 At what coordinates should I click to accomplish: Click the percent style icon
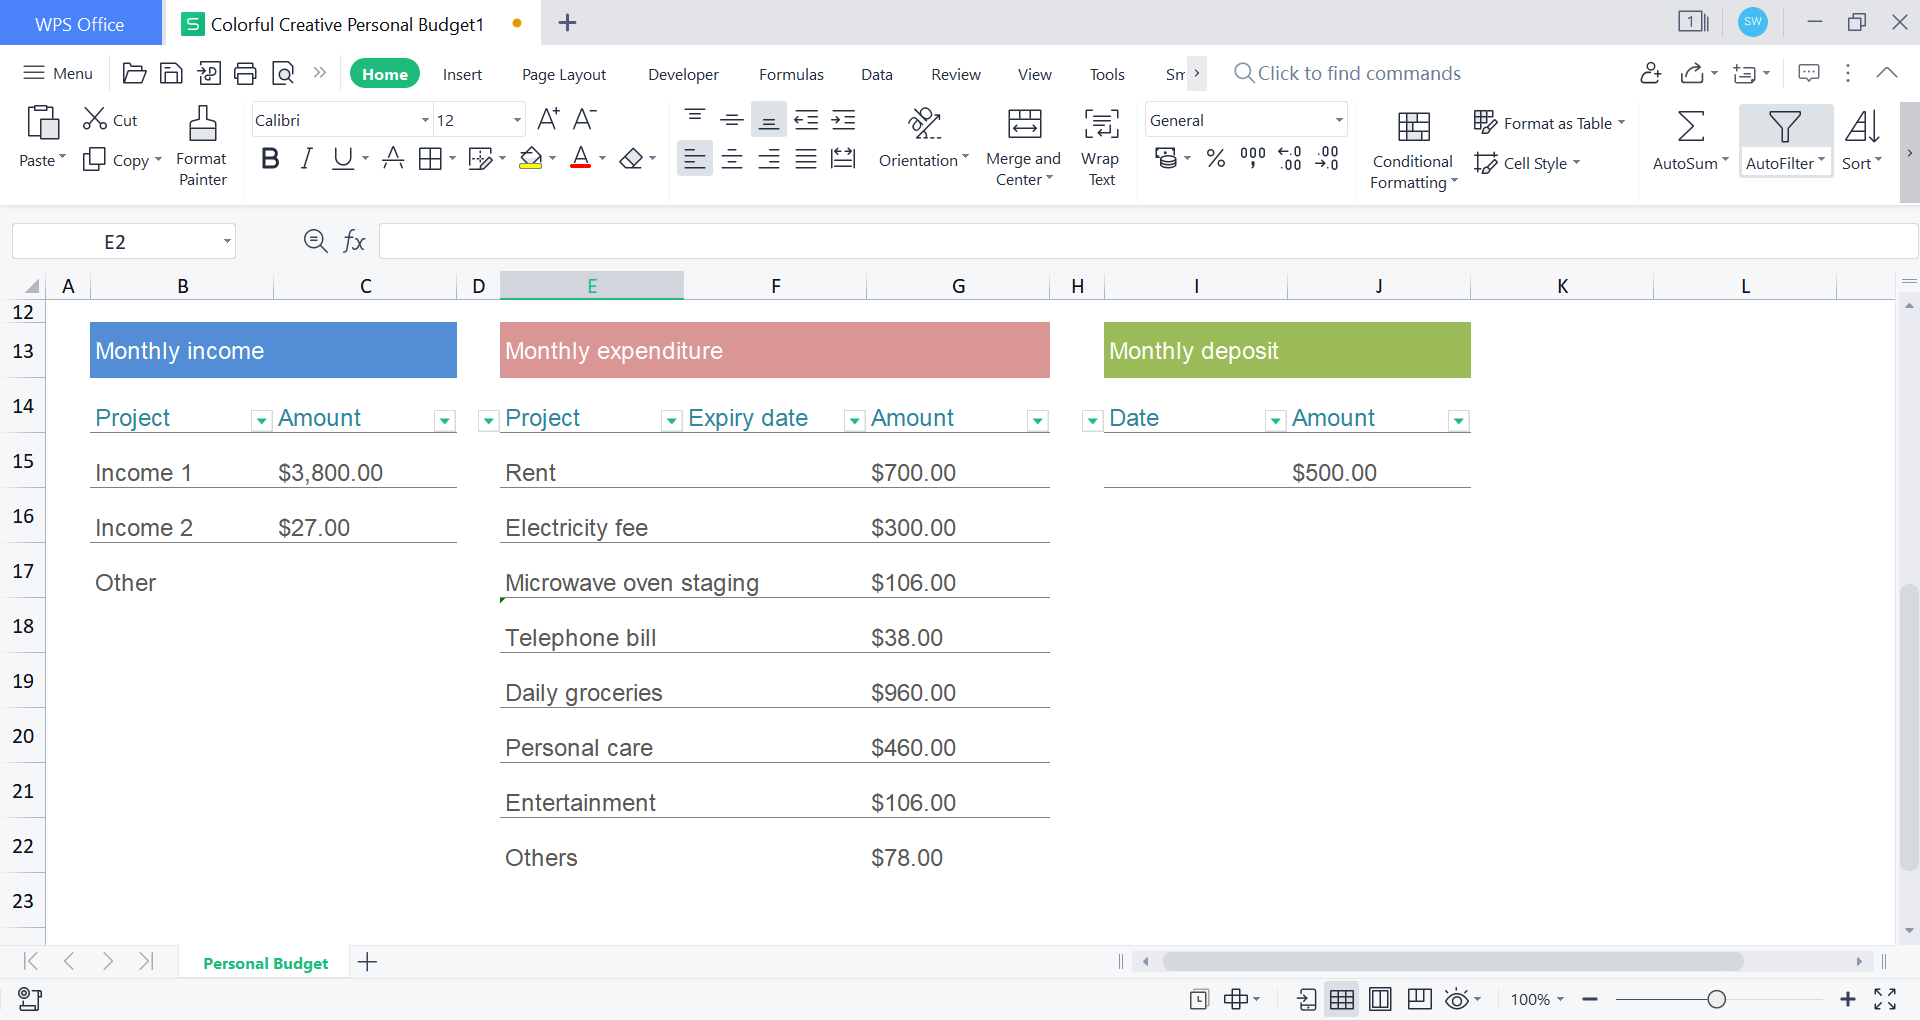(1216, 158)
